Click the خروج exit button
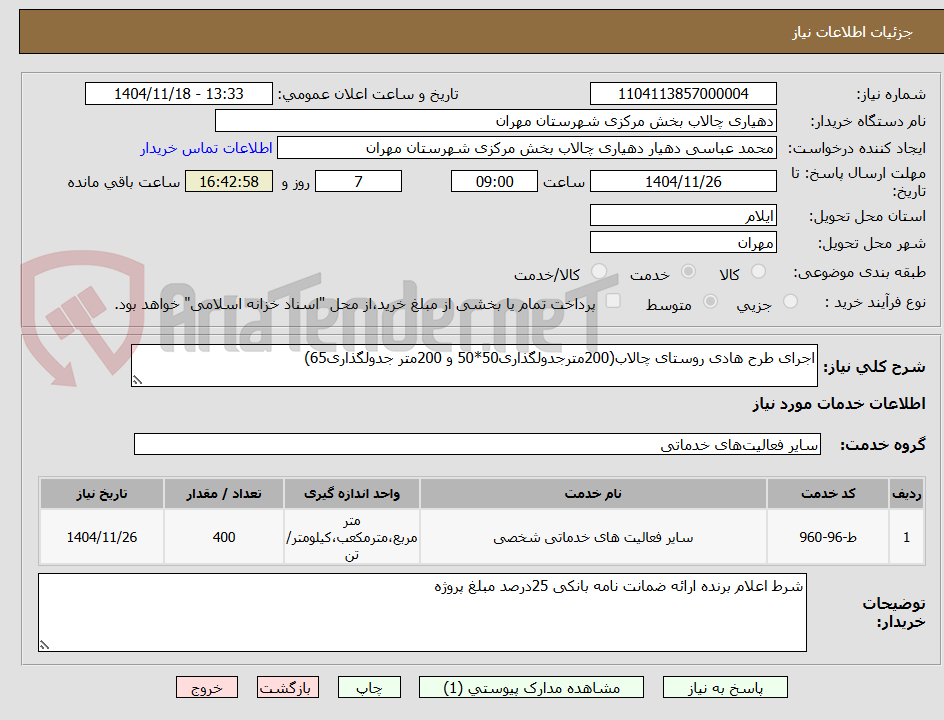 point(207,687)
